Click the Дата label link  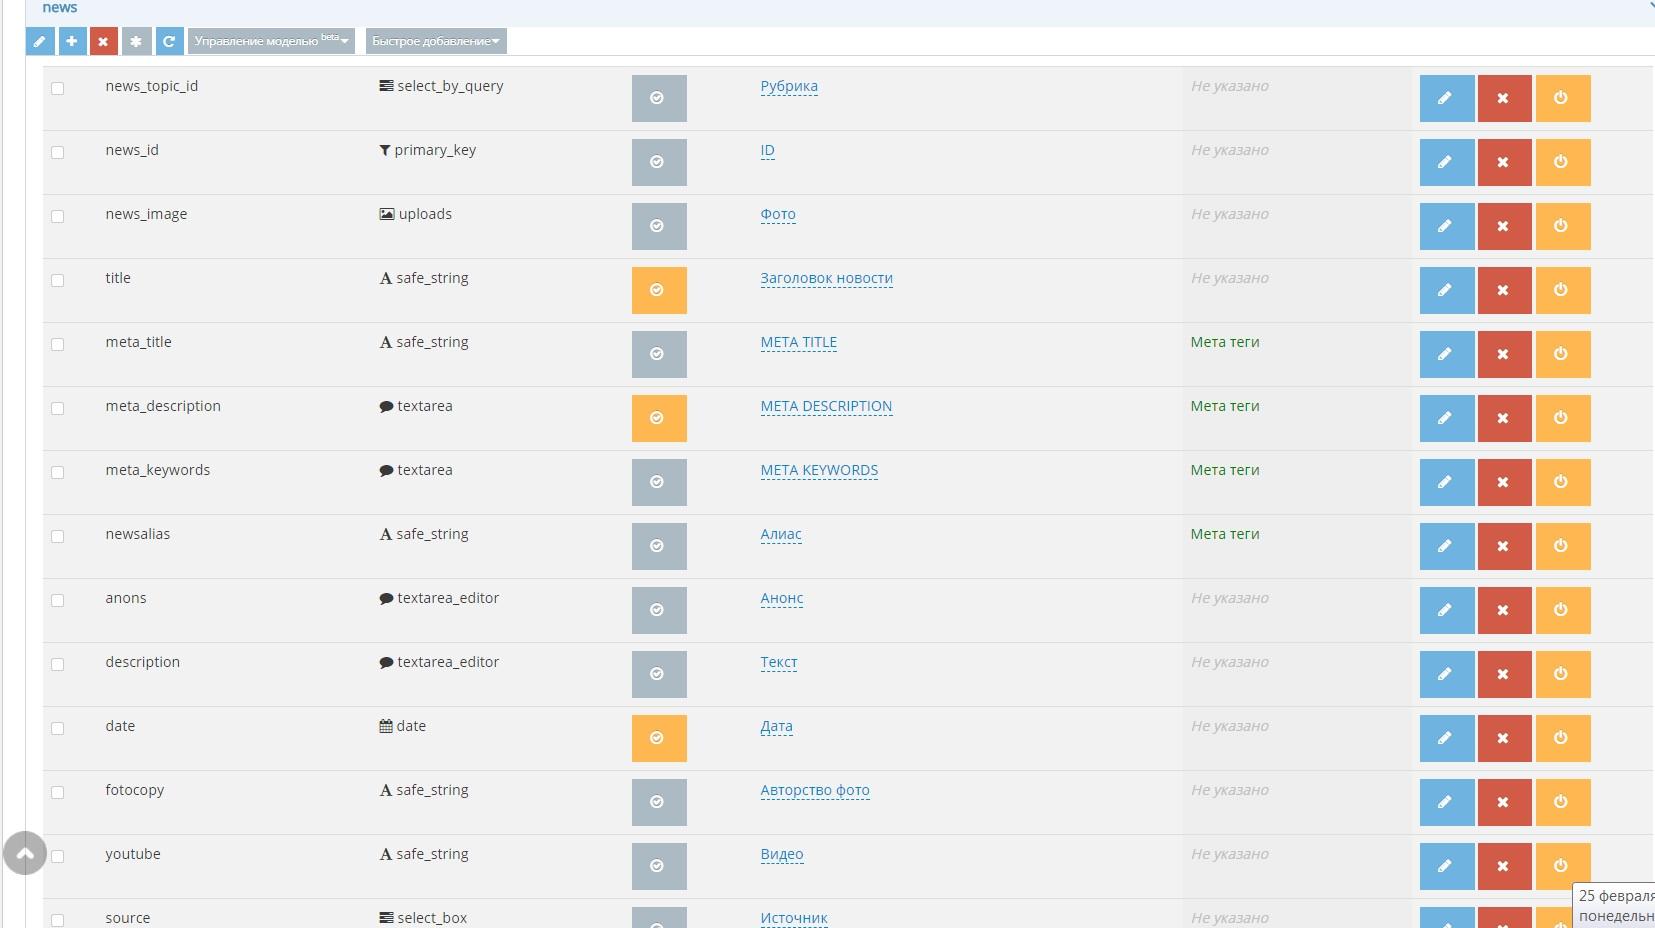click(776, 726)
